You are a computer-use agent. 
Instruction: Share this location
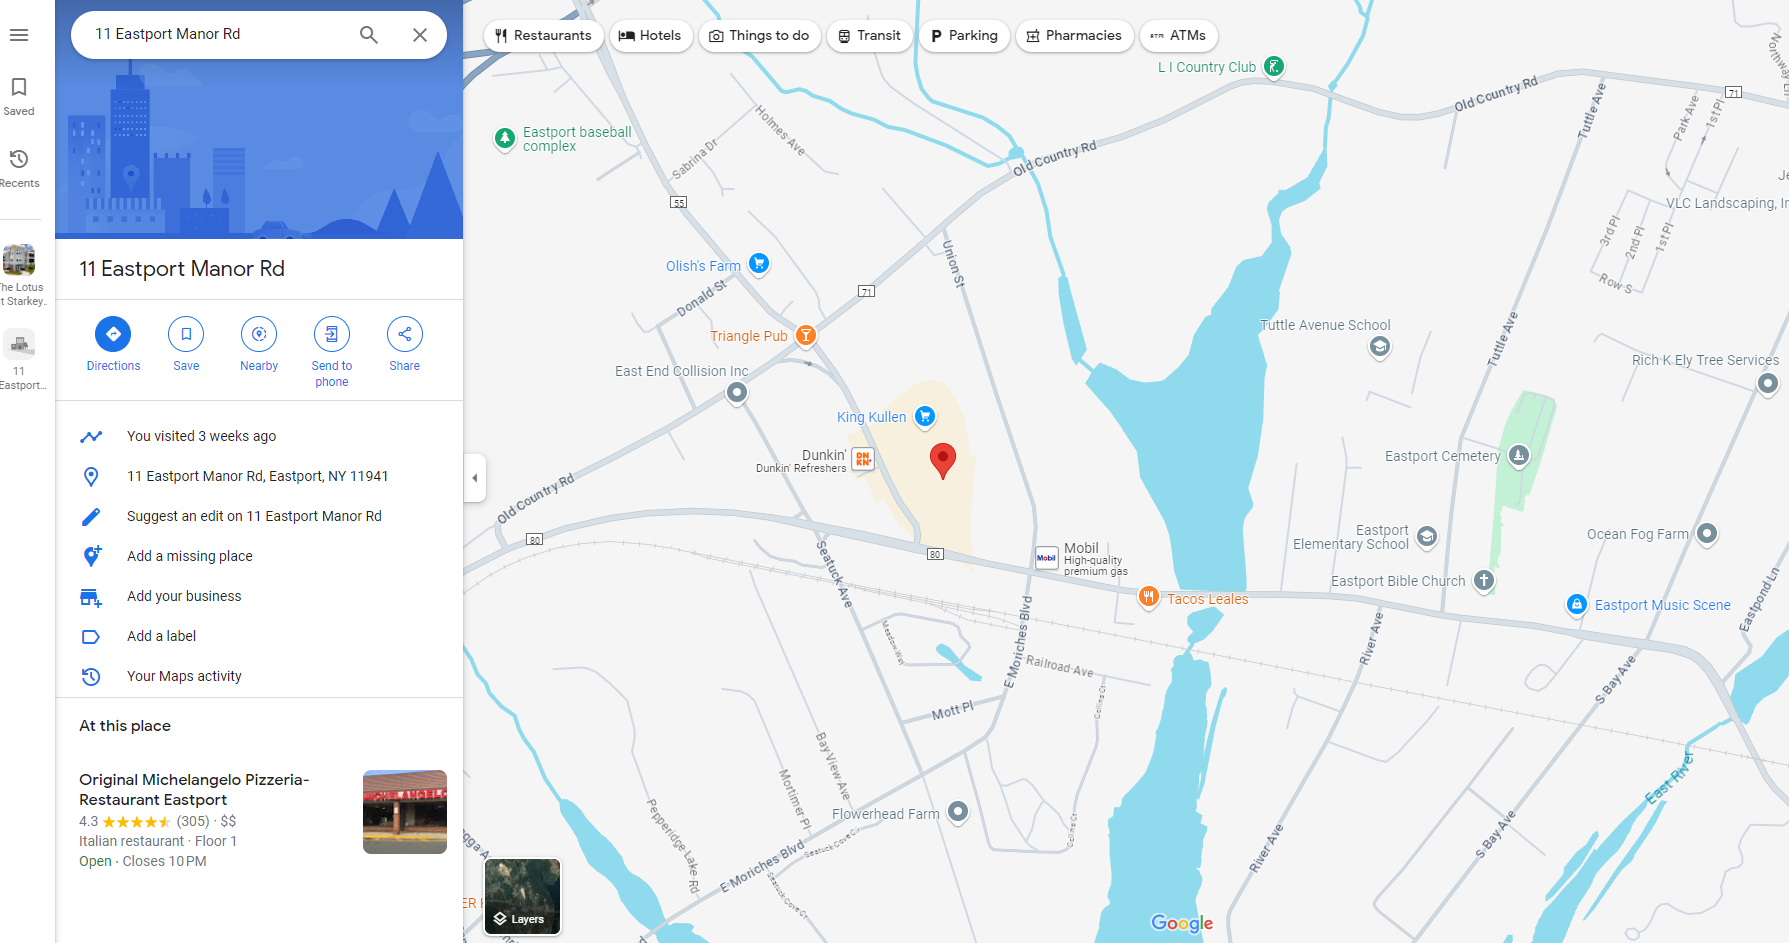pos(404,334)
